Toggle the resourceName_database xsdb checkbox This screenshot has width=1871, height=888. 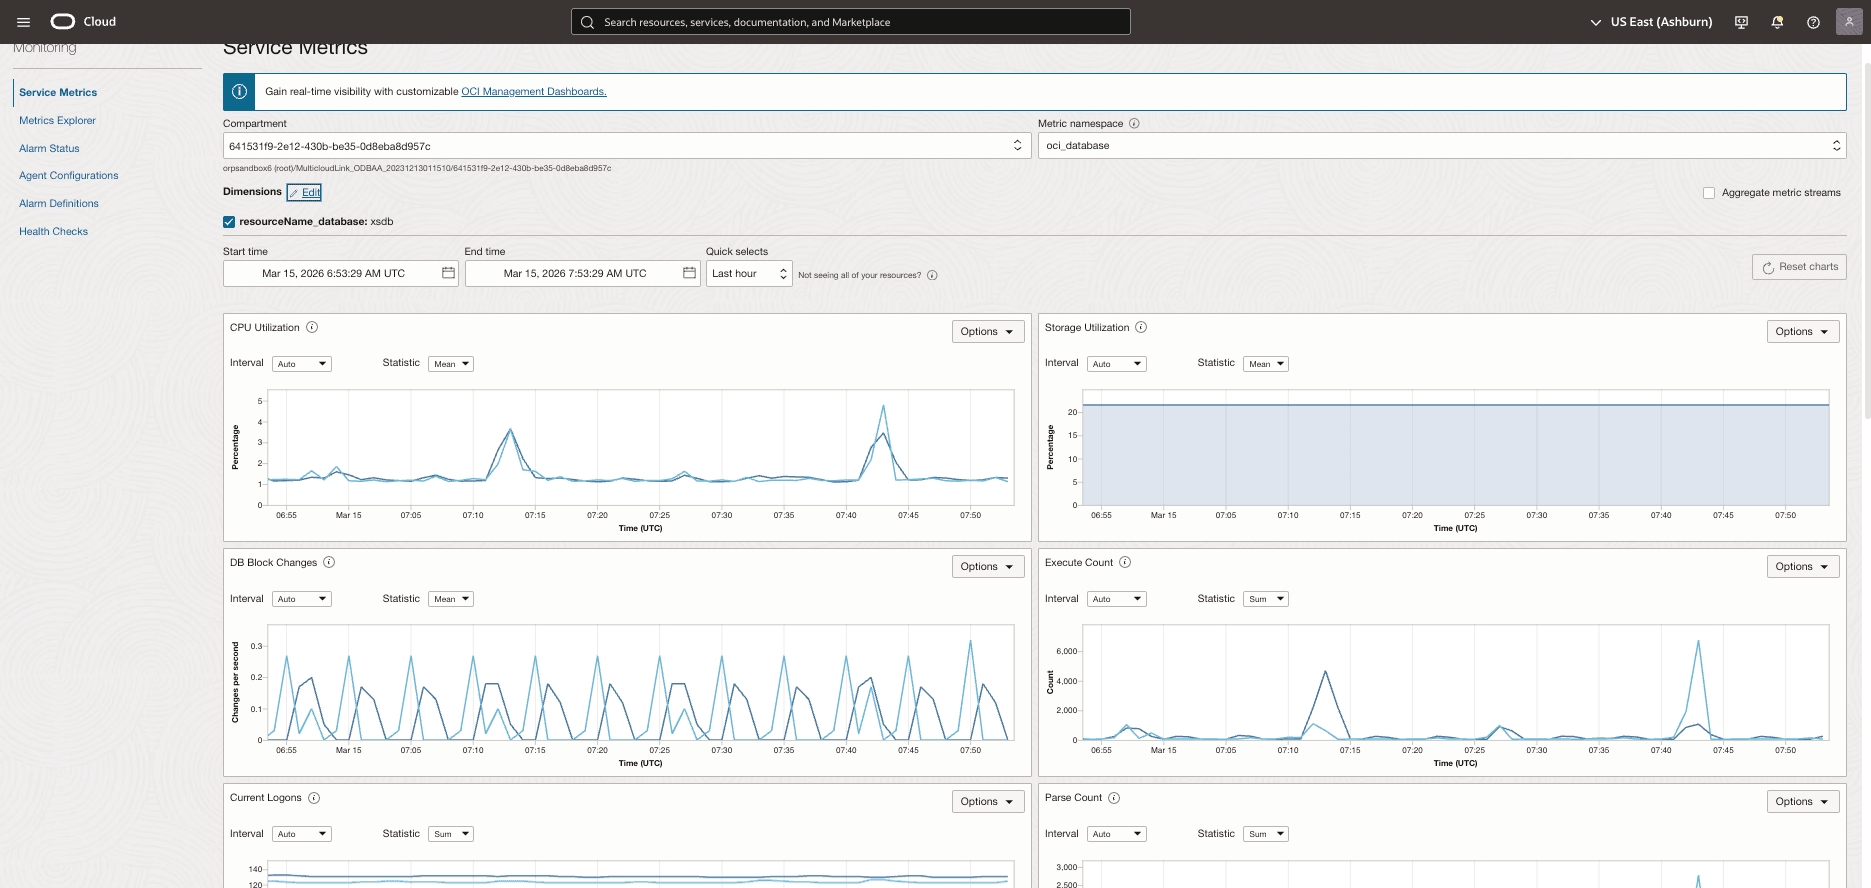pos(229,222)
